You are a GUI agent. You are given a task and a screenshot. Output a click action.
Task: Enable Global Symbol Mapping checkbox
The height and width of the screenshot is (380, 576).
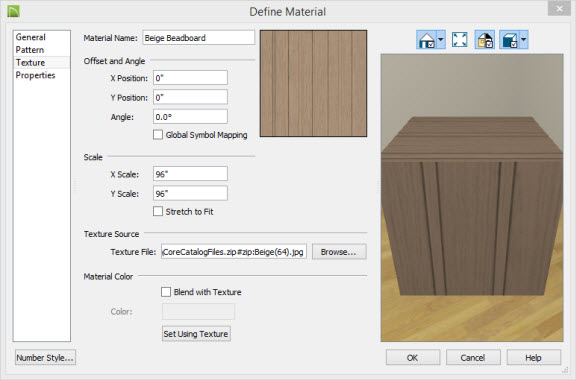coord(158,135)
